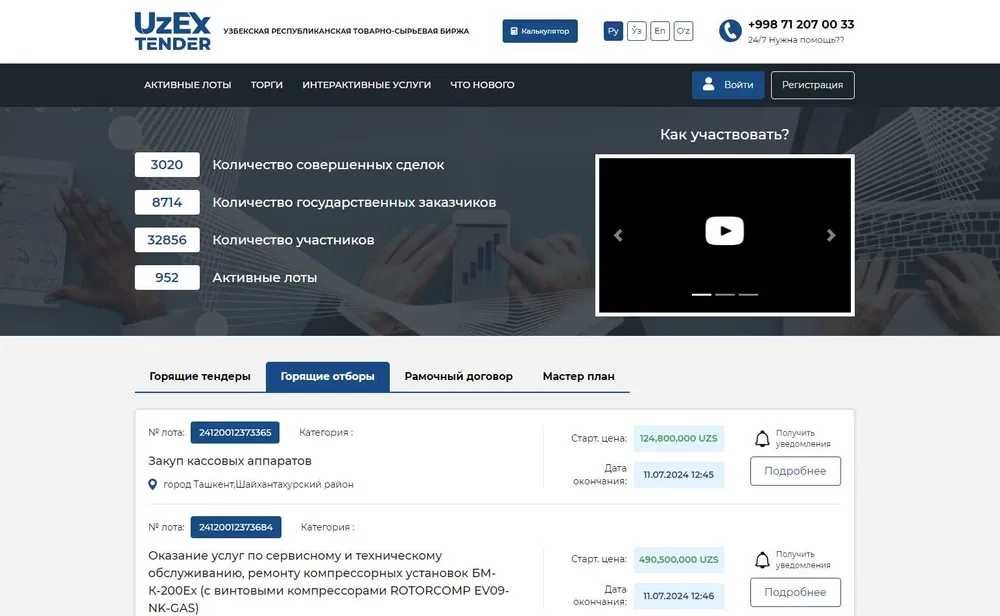The height and width of the screenshot is (616, 1000).
Task: Click lot number 24120012373684 badge
Action: pos(236,527)
